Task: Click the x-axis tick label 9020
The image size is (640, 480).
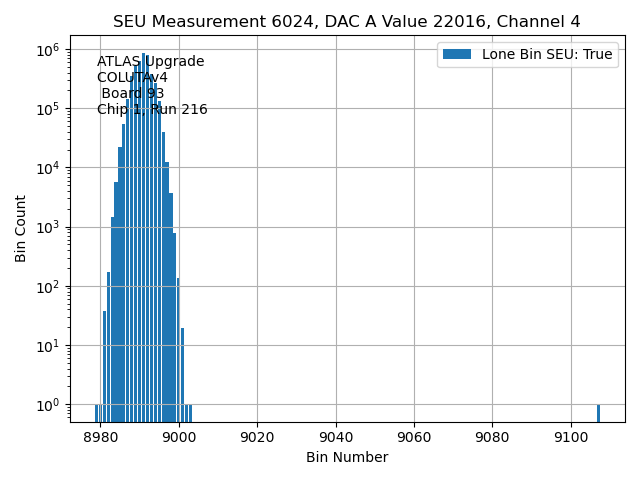Action: tap(257, 438)
